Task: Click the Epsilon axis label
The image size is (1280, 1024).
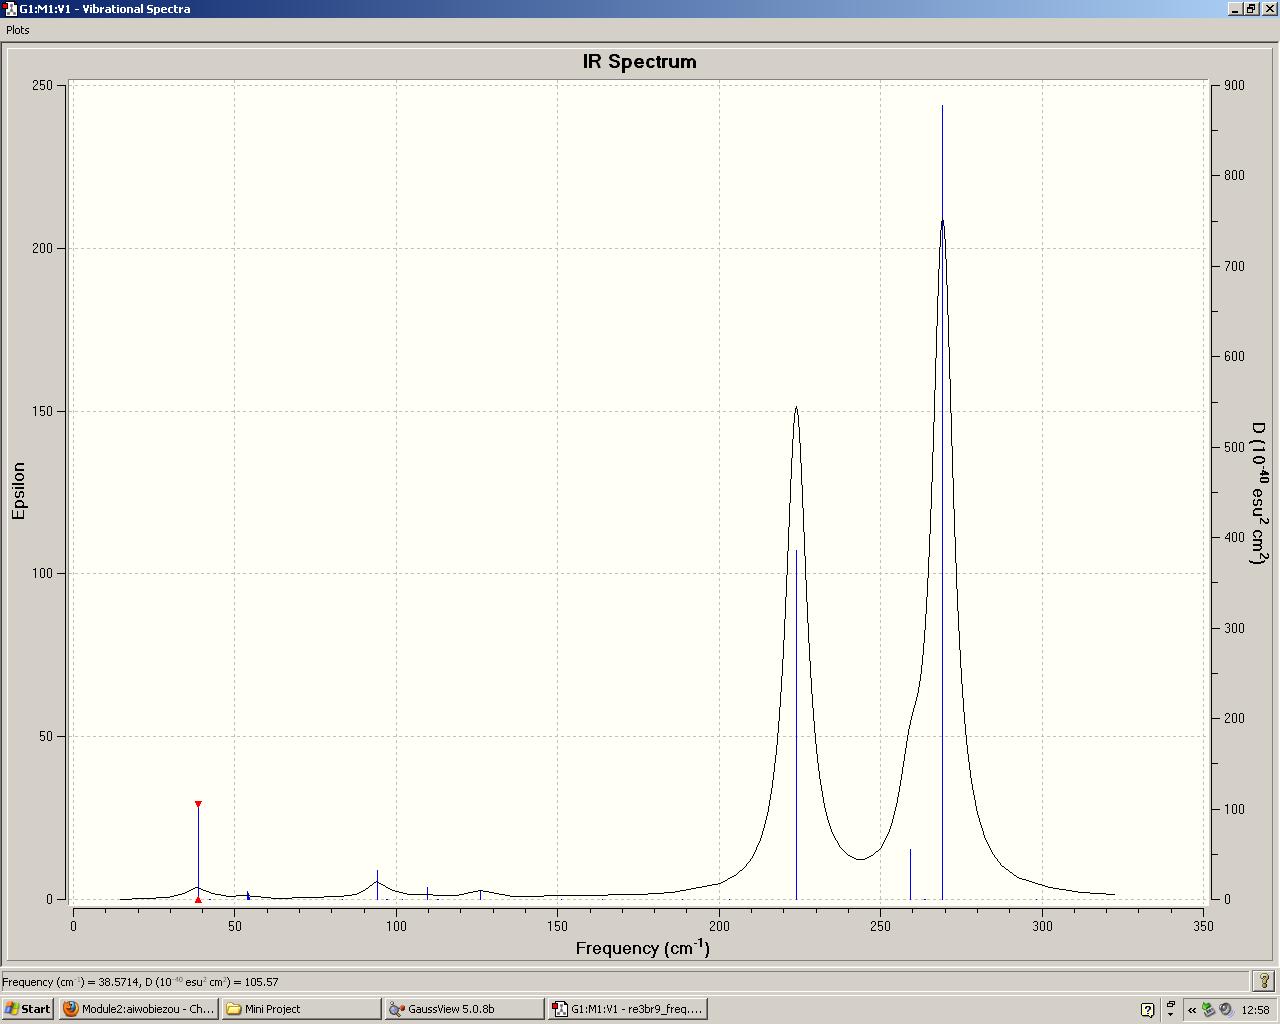Action: pos(19,491)
